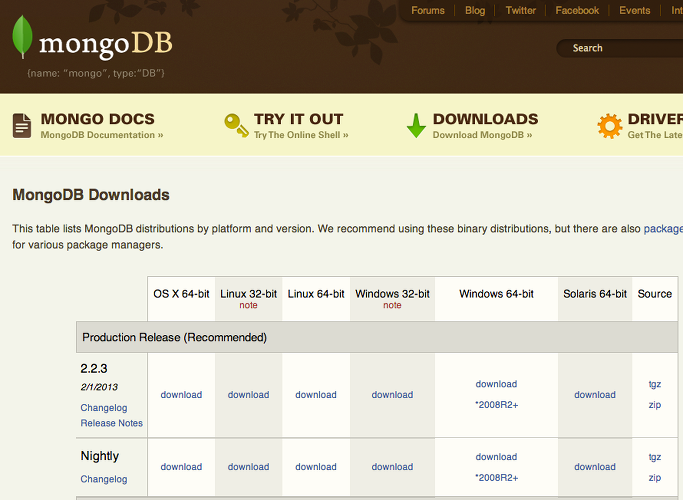
Task: Click the Mongo Docs document icon
Action: (x=22, y=125)
